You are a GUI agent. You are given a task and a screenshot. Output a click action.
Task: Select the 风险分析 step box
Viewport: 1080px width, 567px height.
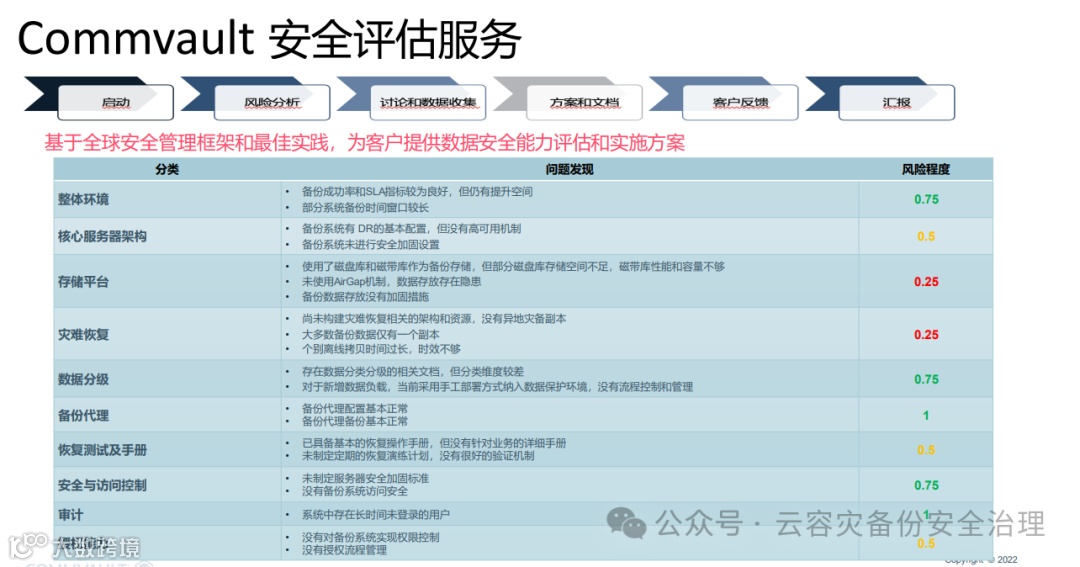coord(272,102)
